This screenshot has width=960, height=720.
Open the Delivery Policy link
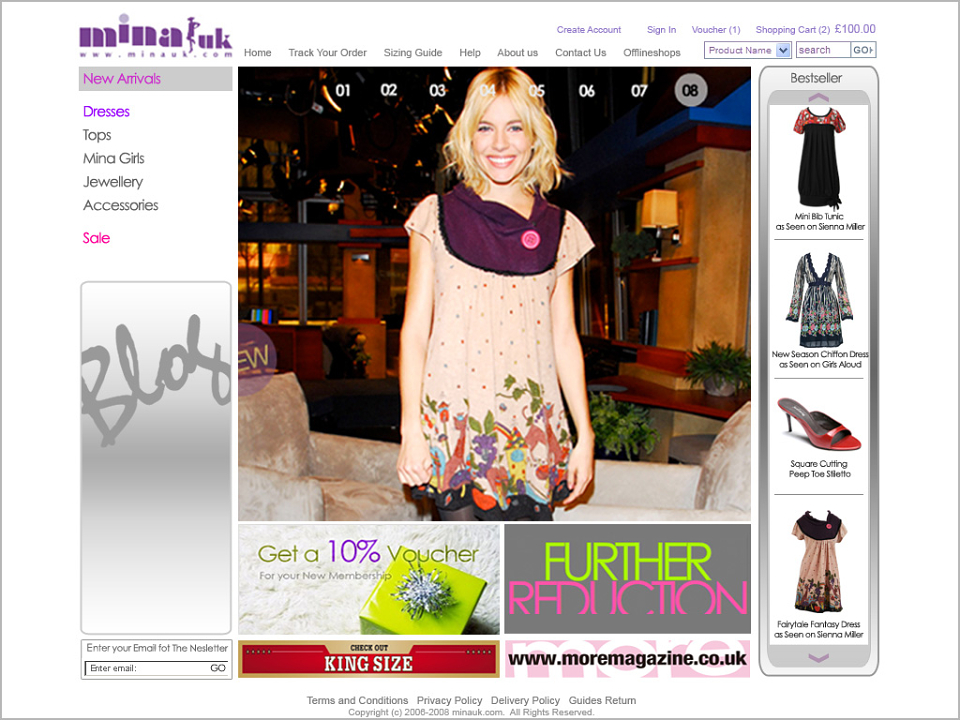click(525, 700)
